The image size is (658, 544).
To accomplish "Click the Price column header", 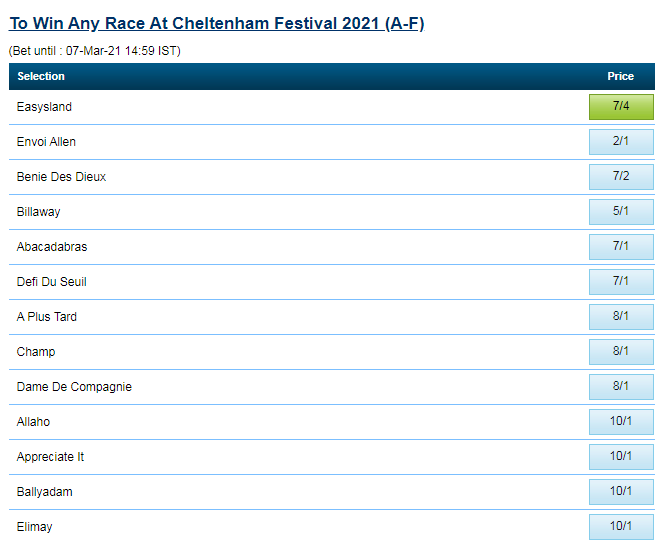I will [620, 76].
